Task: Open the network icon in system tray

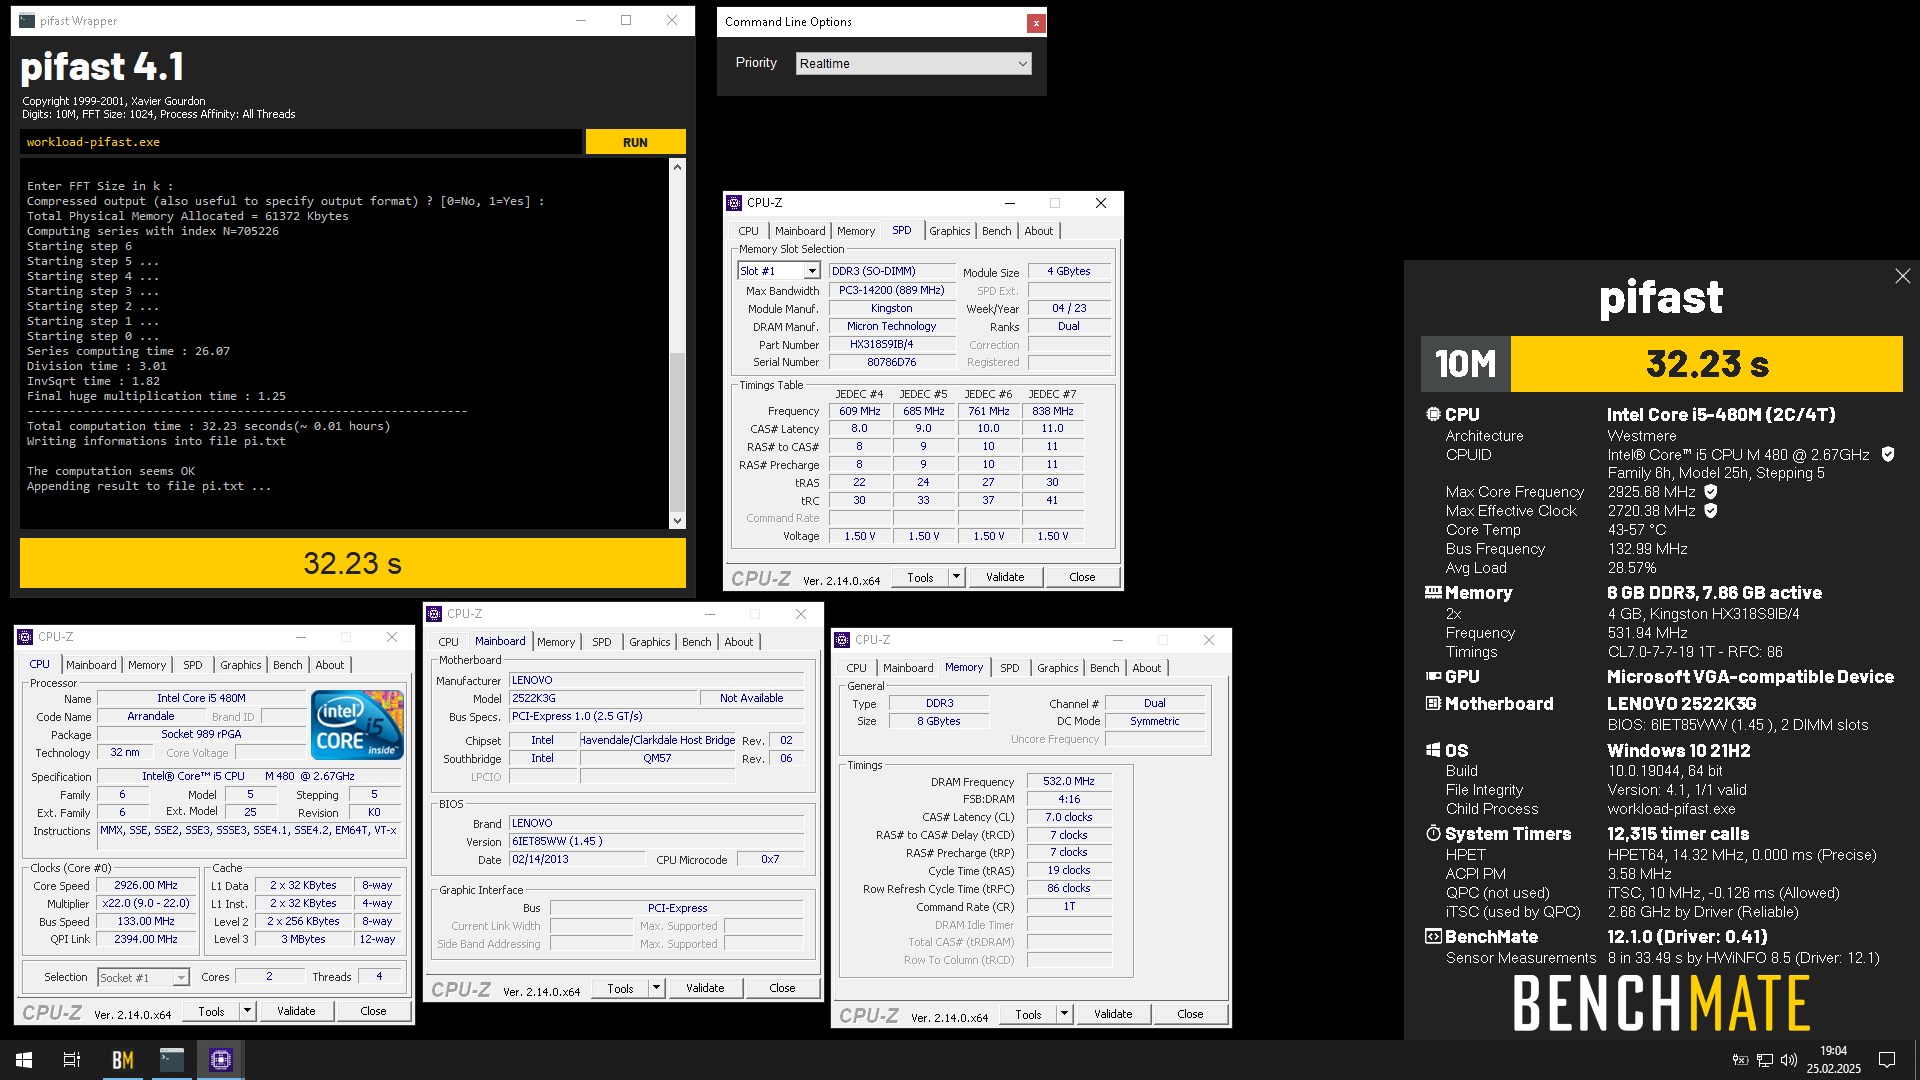Action: pyautogui.click(x=1765, y=1060)
